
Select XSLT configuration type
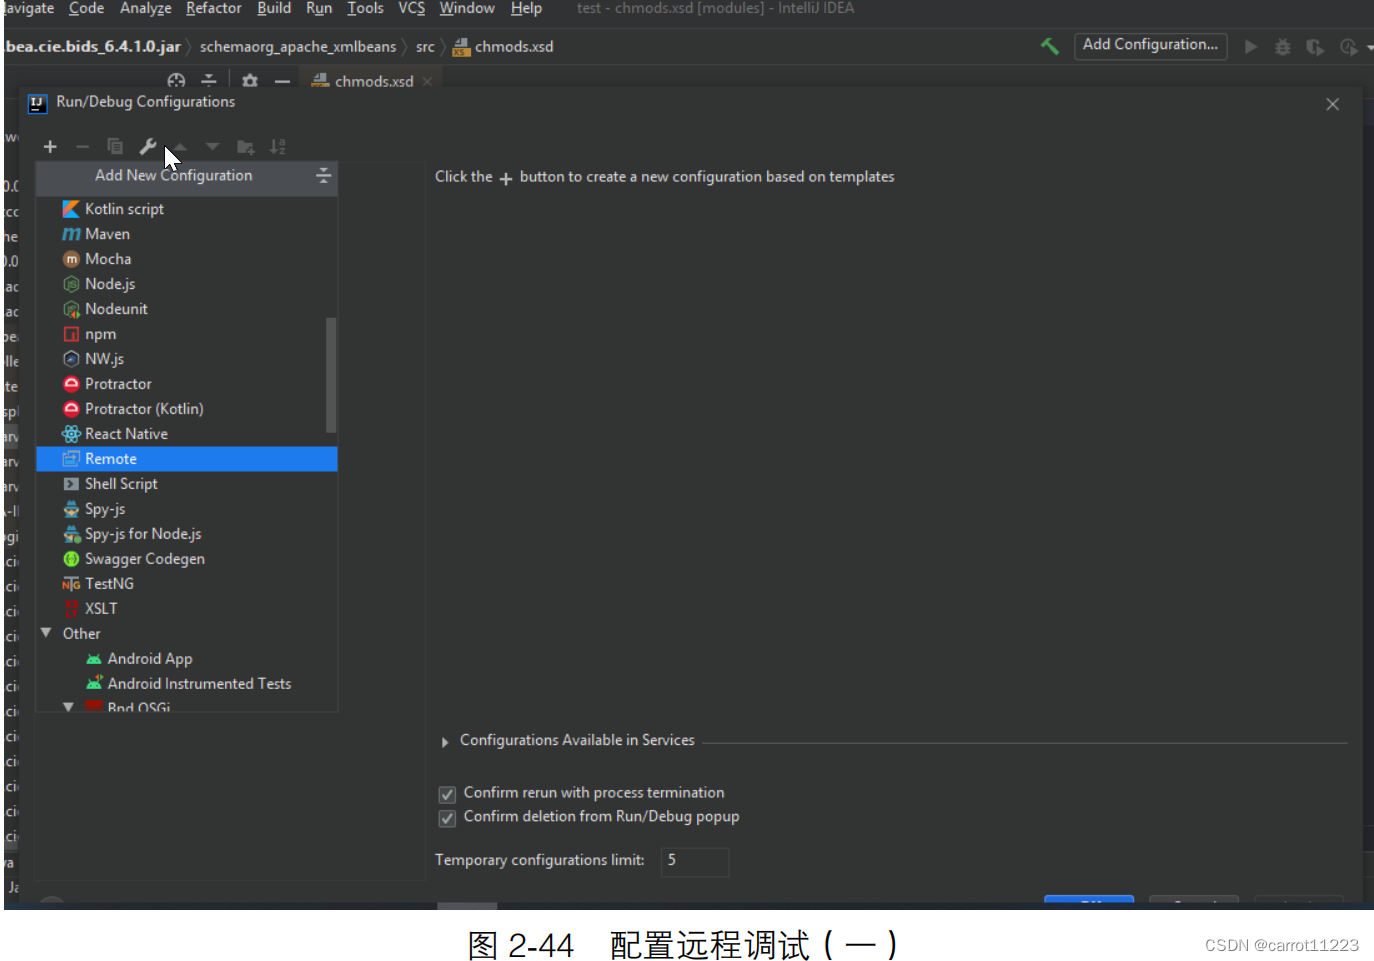tap(187, 609)
